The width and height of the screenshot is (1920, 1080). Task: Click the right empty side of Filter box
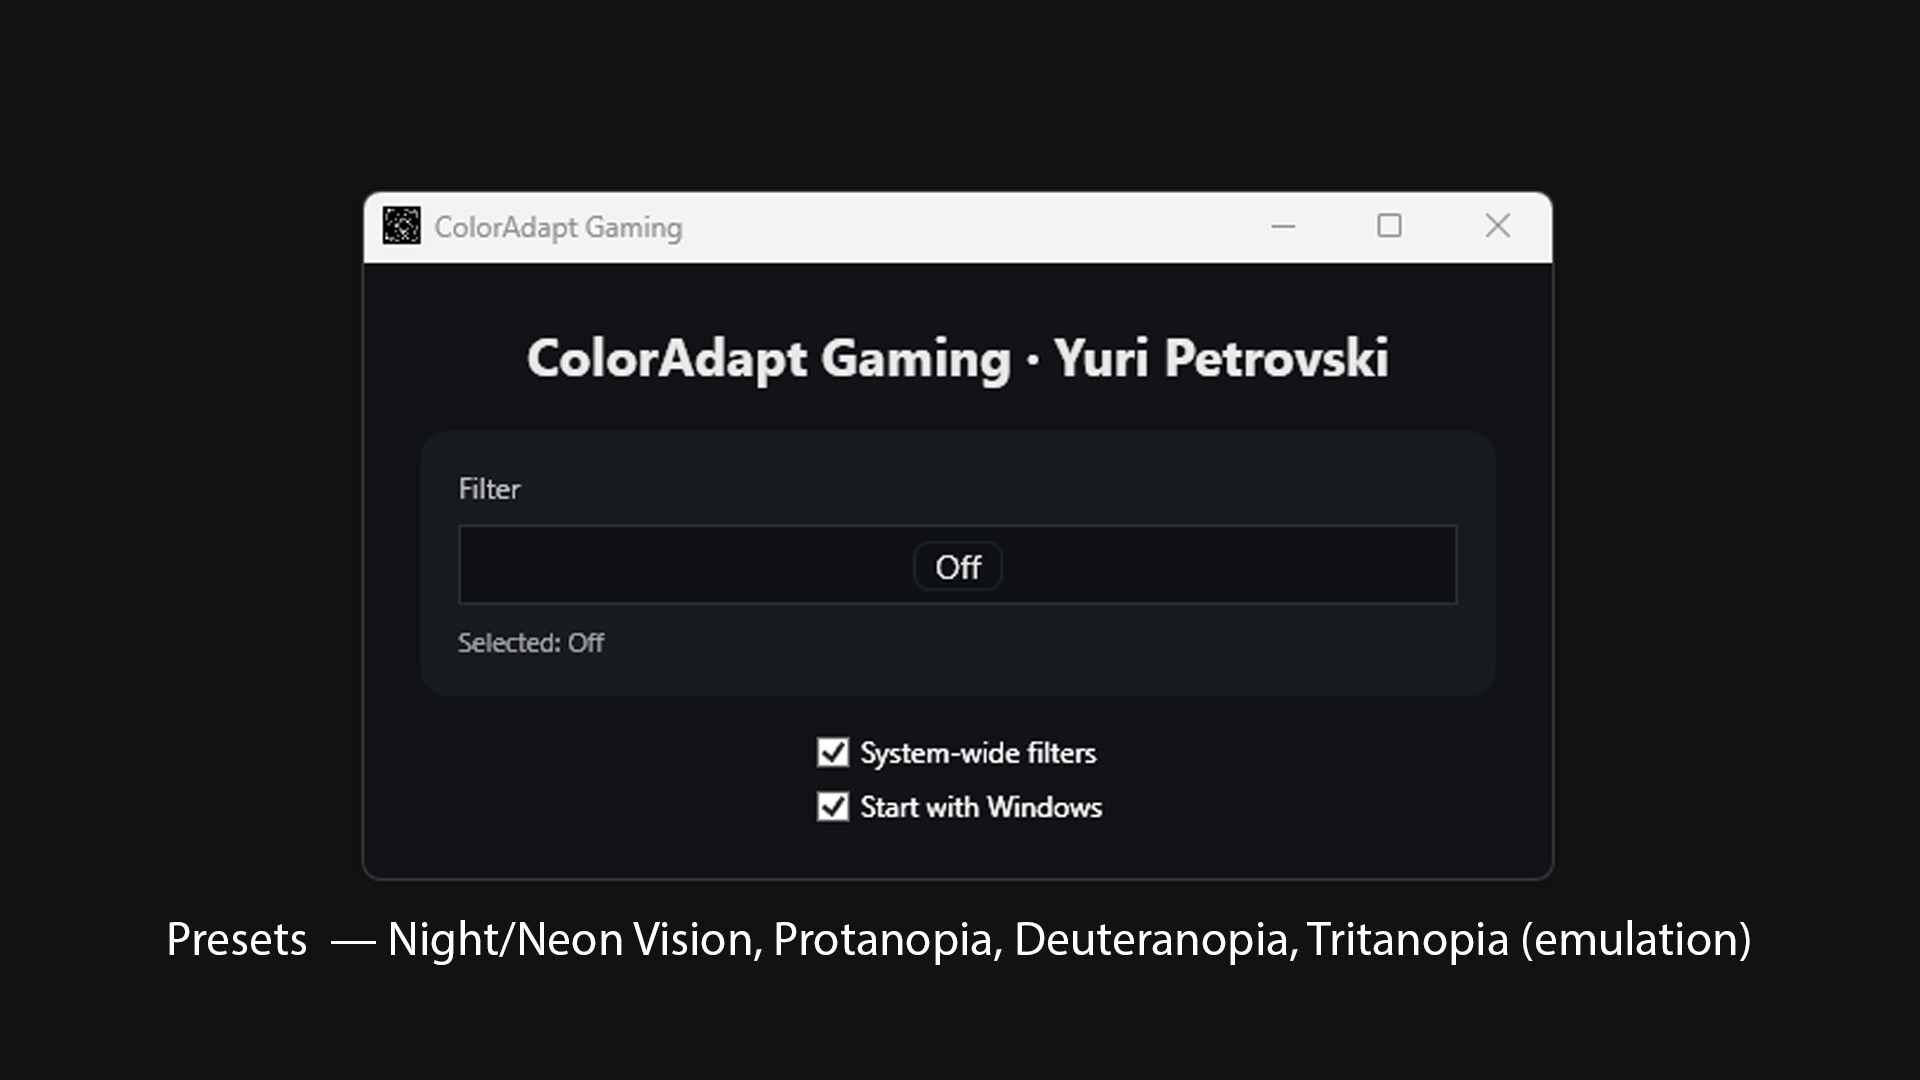pos(1230,565)
